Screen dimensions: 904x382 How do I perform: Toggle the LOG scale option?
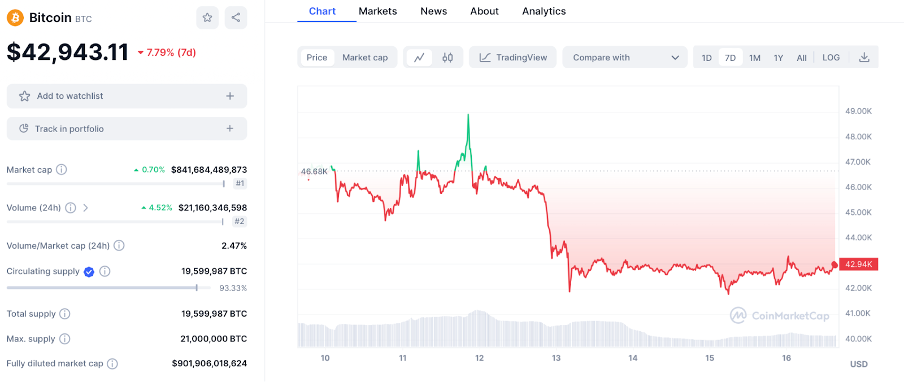click(x=831, y=57)
